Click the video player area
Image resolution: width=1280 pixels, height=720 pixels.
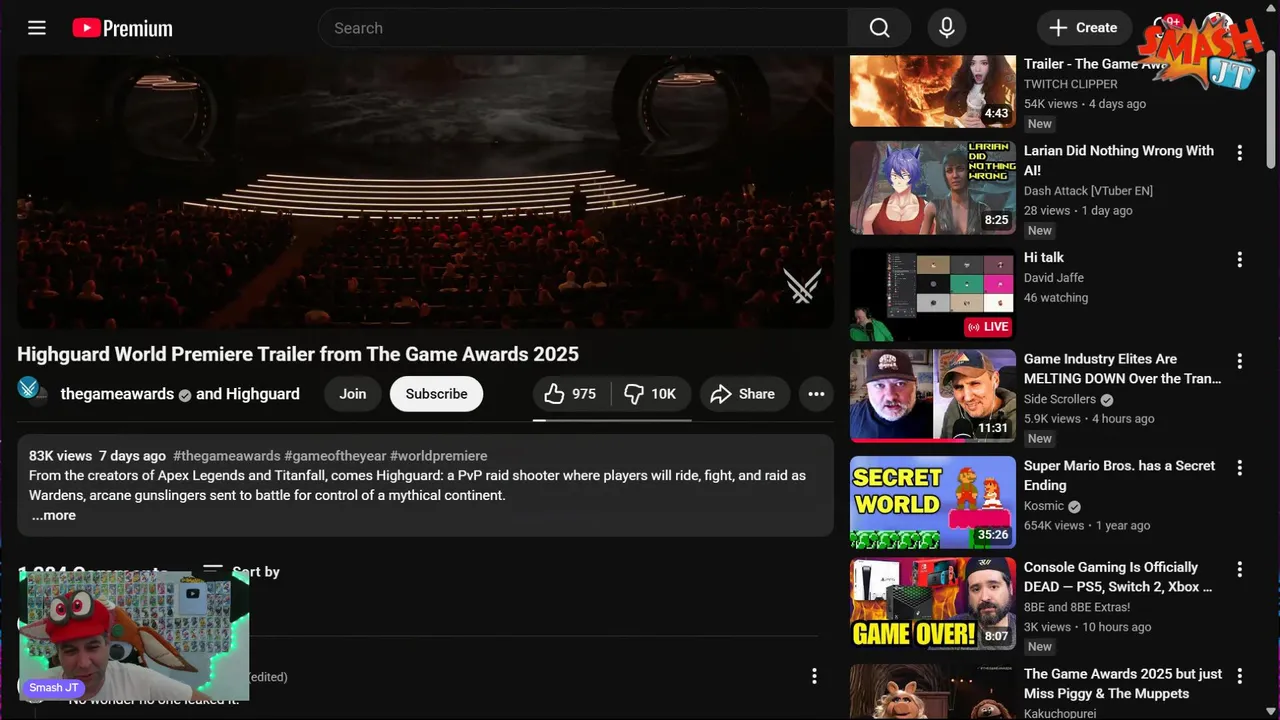click(425, 192)
